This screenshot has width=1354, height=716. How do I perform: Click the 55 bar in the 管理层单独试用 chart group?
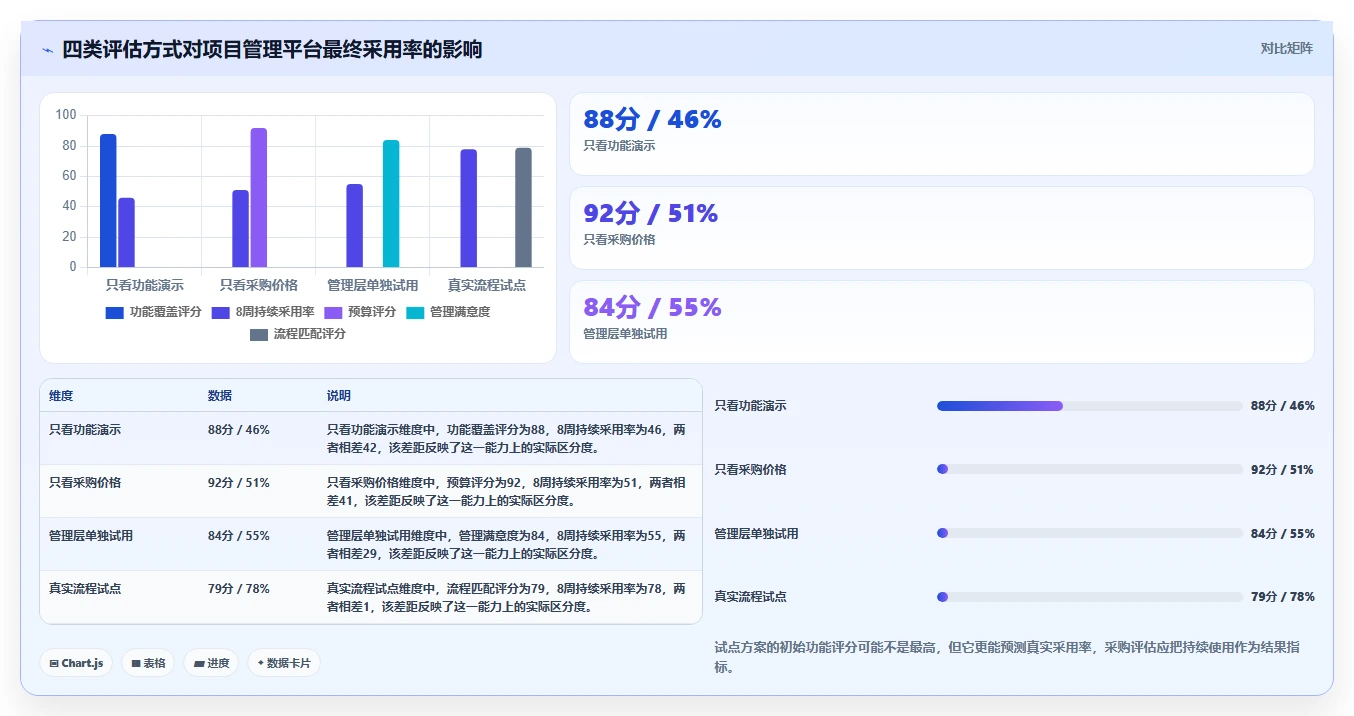coord(354,225)
